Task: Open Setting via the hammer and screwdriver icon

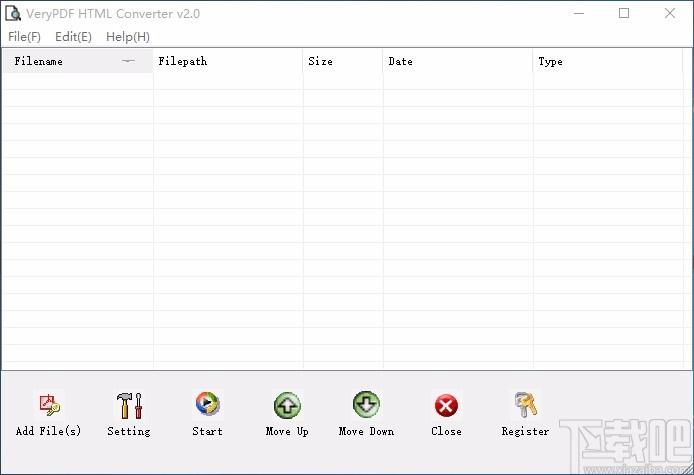Action: [129, 405]
